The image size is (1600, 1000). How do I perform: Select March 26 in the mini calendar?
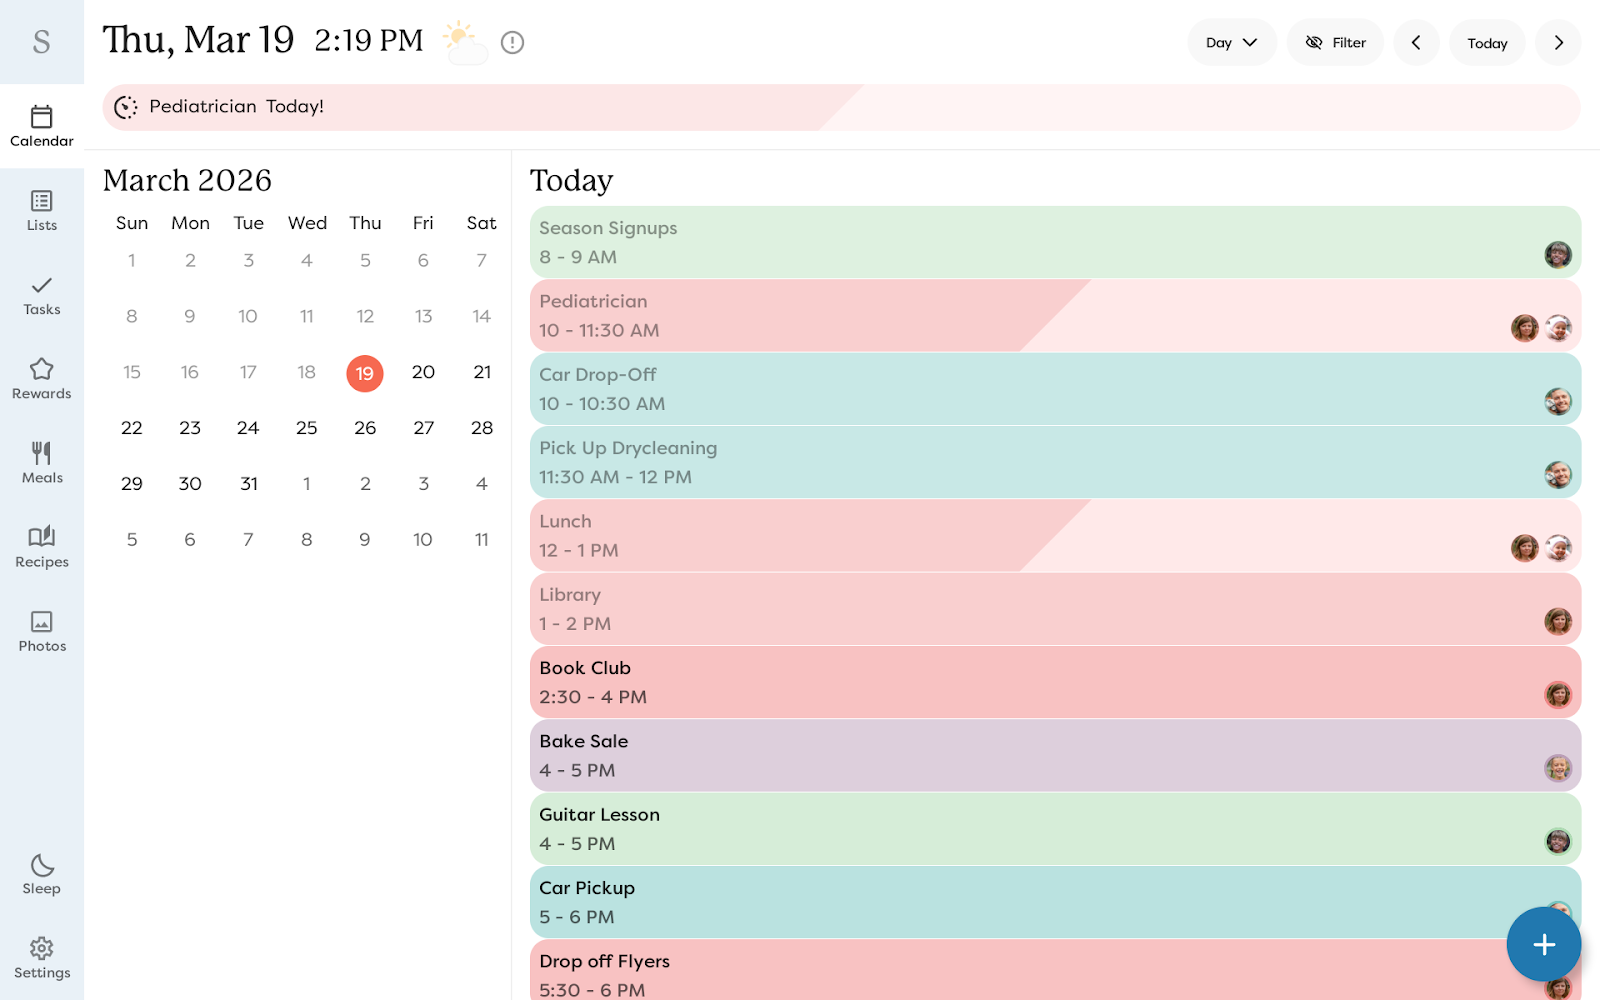(x=365, y=428)
